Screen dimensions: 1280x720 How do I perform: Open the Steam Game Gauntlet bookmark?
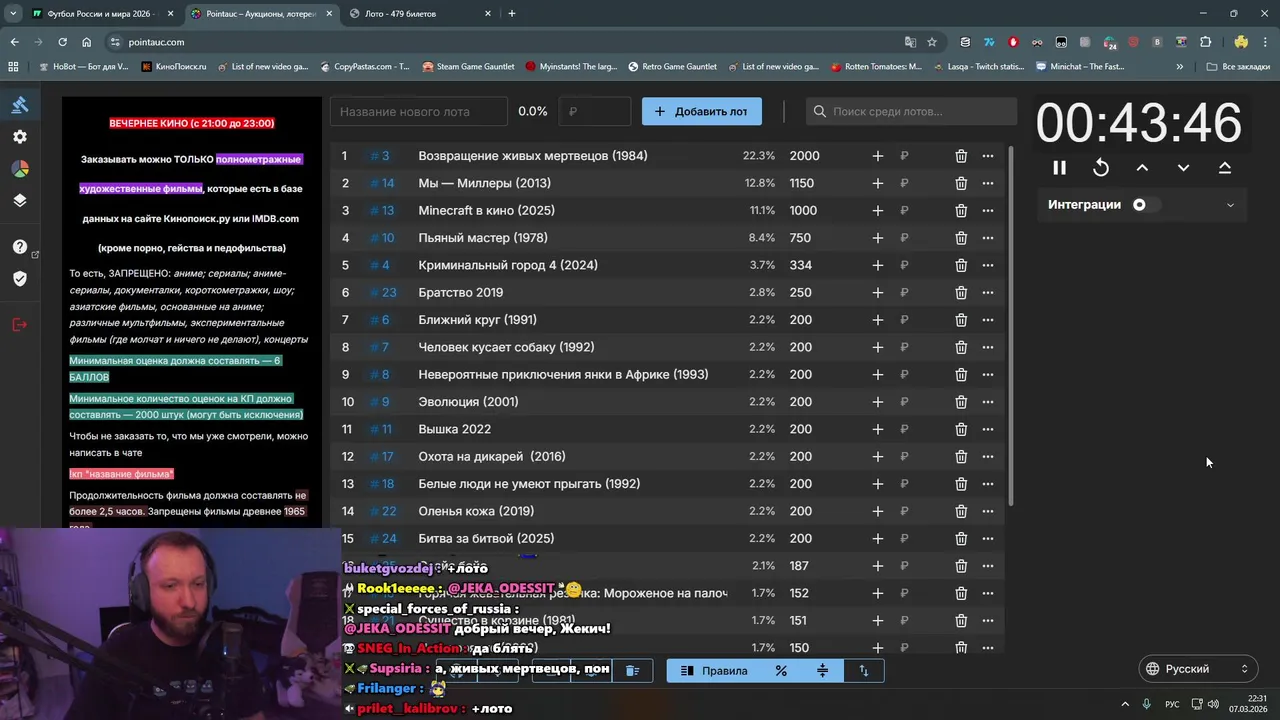[x=468, y=67]
